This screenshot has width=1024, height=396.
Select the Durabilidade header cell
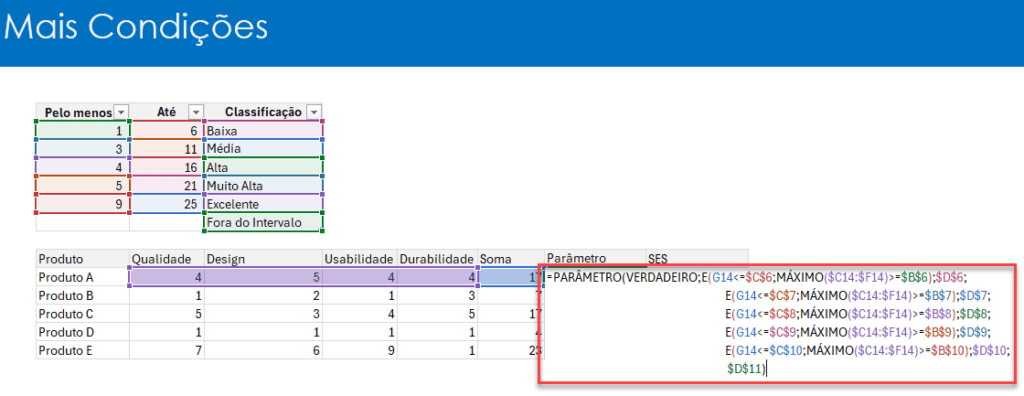(438, 259)
